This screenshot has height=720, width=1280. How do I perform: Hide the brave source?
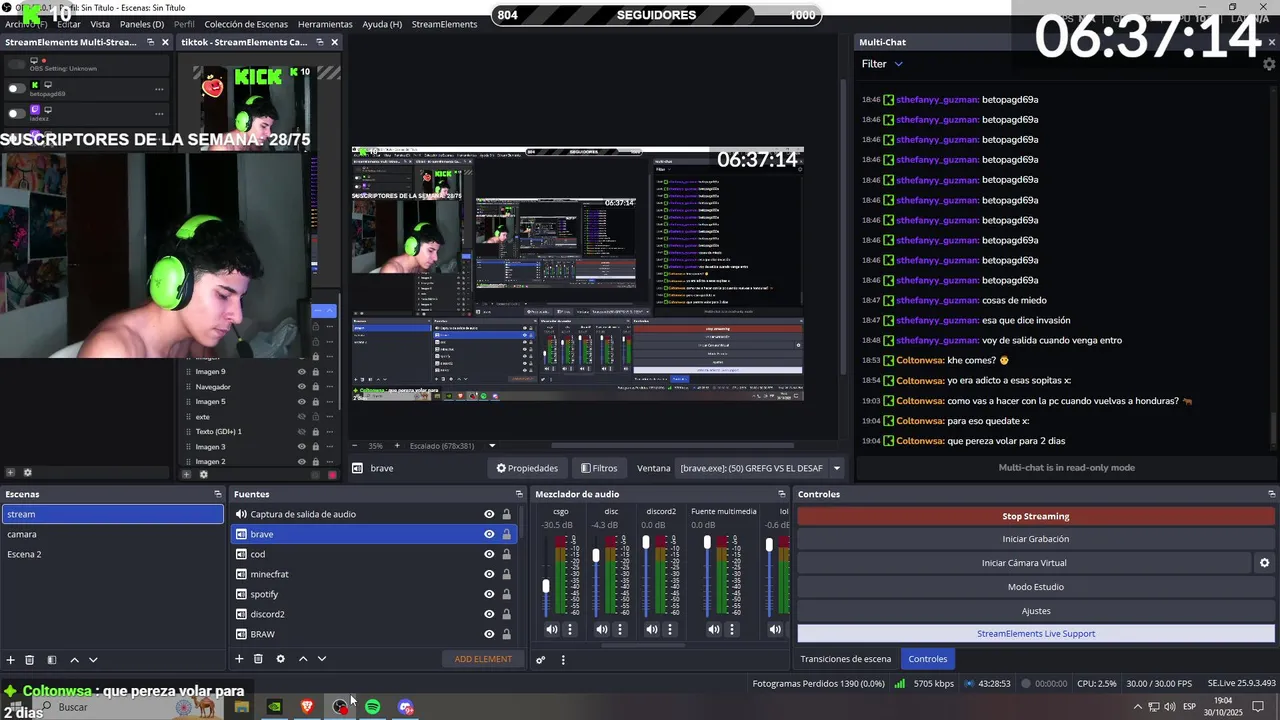pos(489,534)
